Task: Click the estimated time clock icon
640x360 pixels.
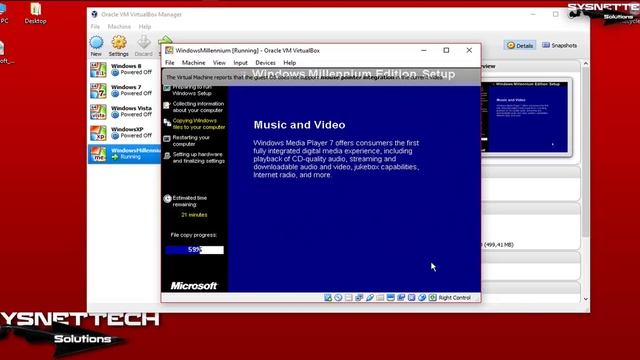Action: (167, 199)
